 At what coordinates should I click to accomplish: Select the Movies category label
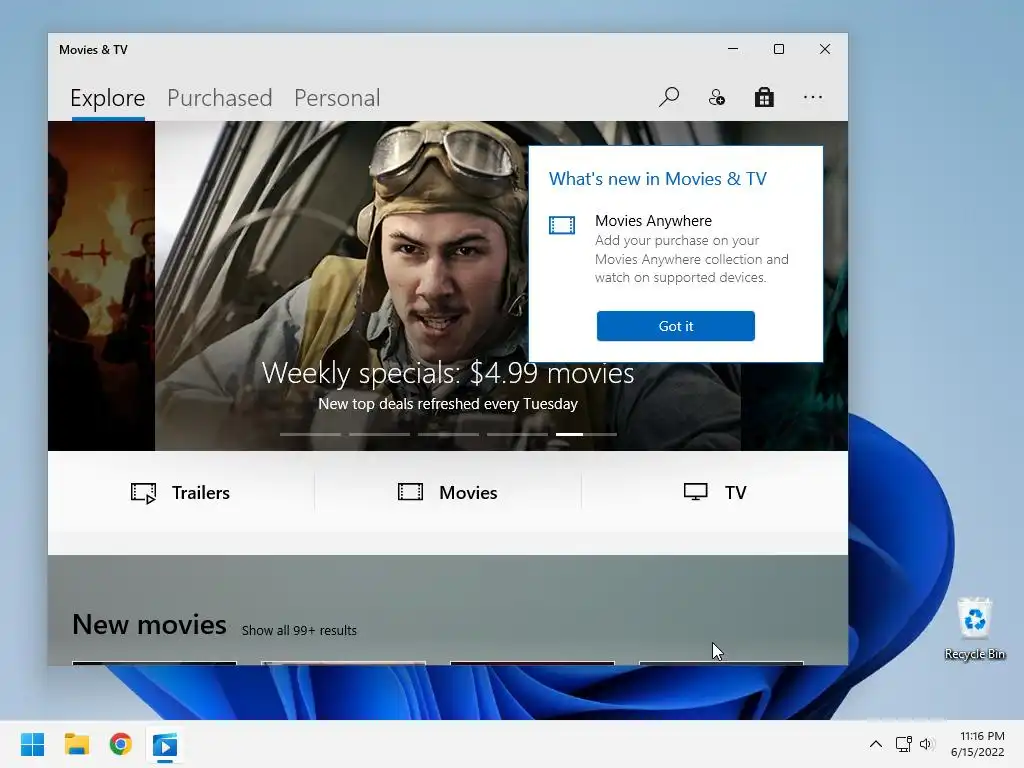(468, 492)
